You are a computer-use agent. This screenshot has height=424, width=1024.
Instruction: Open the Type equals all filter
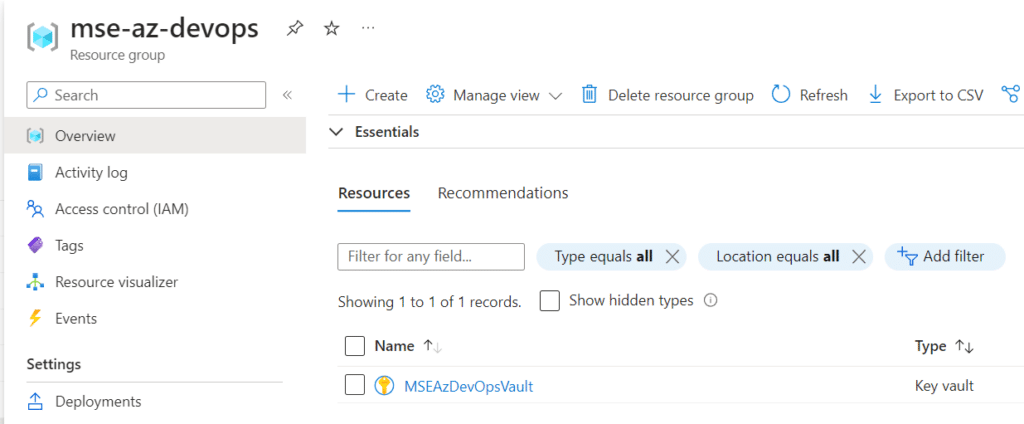[603, 257]
